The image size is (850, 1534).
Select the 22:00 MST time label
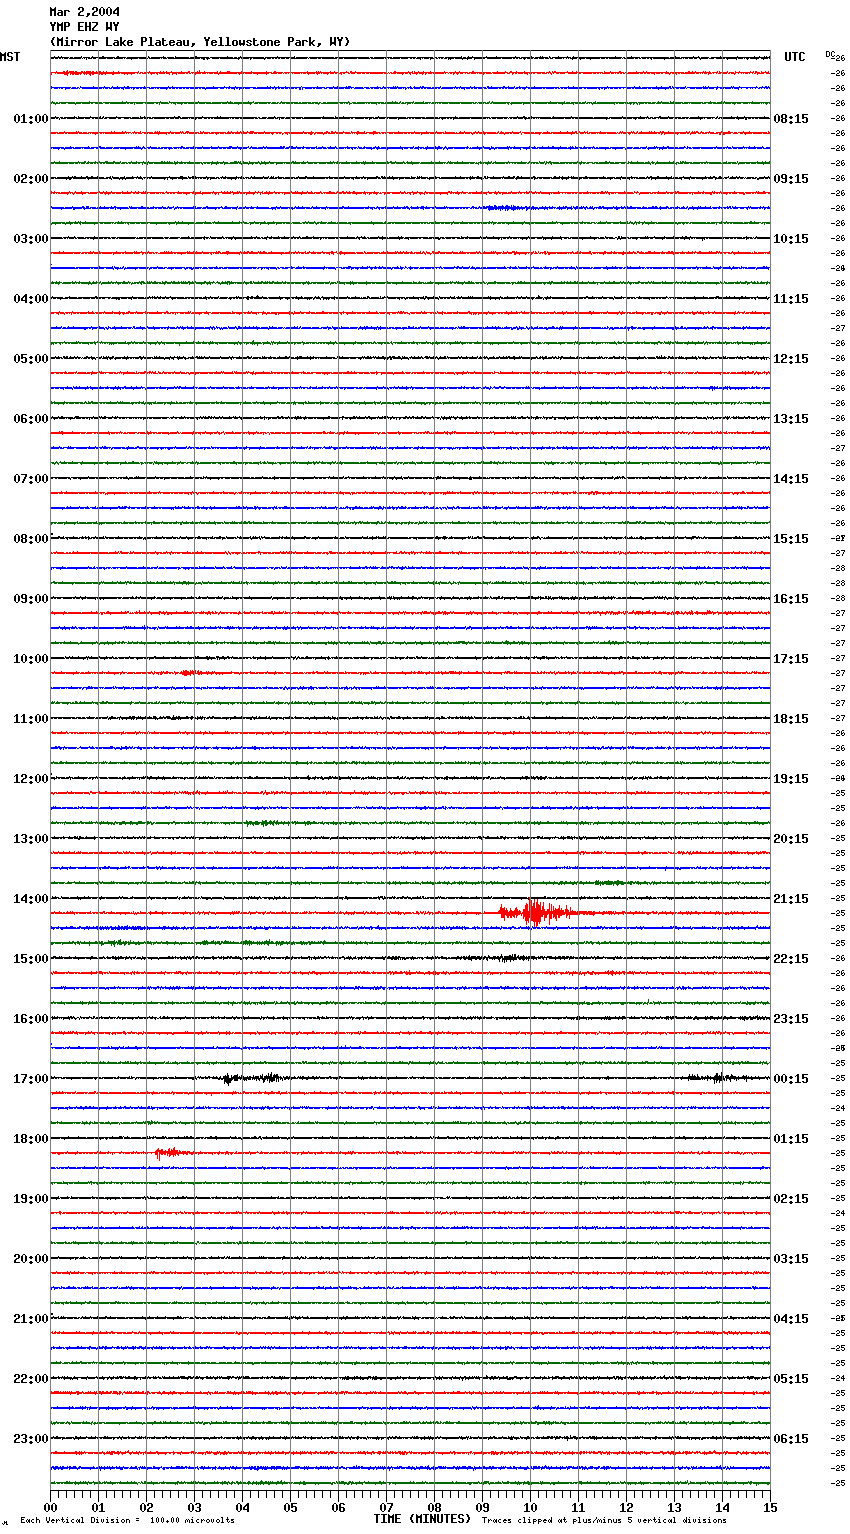[31, 1379]
